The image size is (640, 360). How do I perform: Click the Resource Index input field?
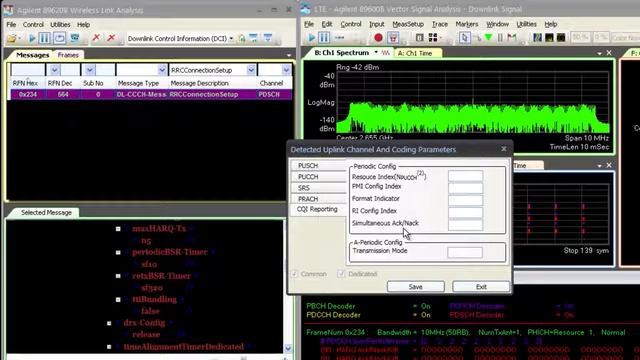465,176
